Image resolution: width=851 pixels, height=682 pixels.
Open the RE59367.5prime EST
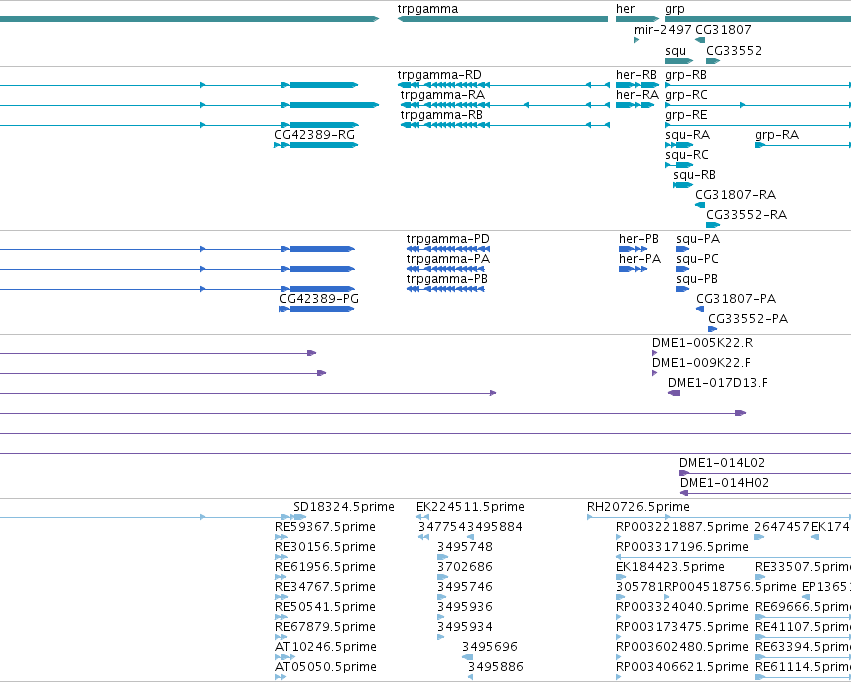281,537
